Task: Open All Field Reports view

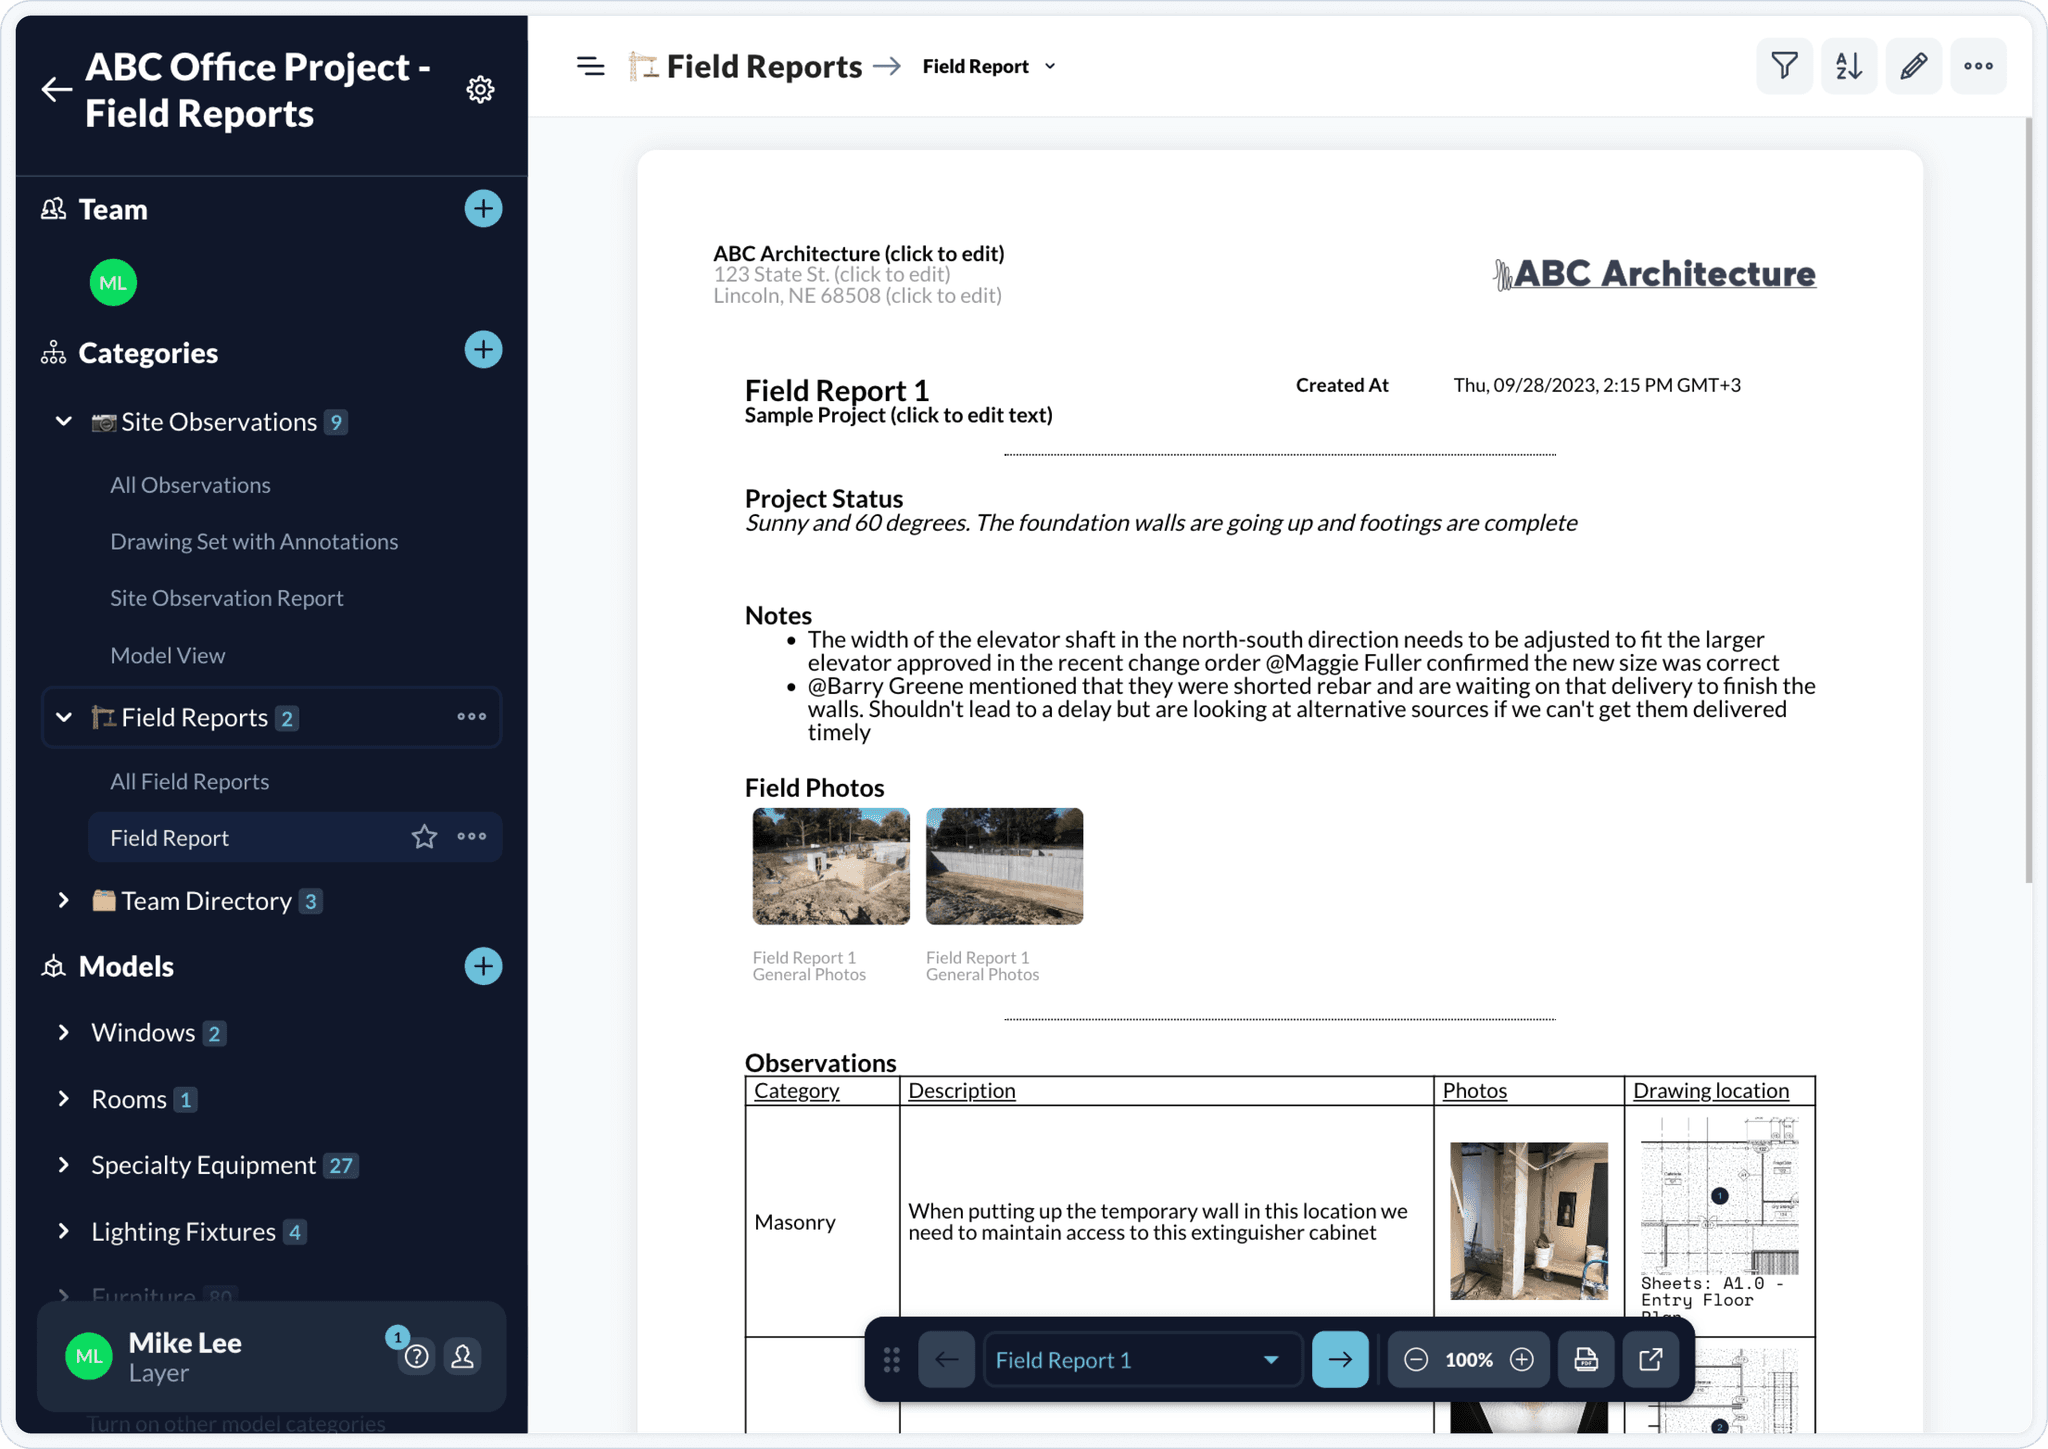Action: click(x=189, y=781)
